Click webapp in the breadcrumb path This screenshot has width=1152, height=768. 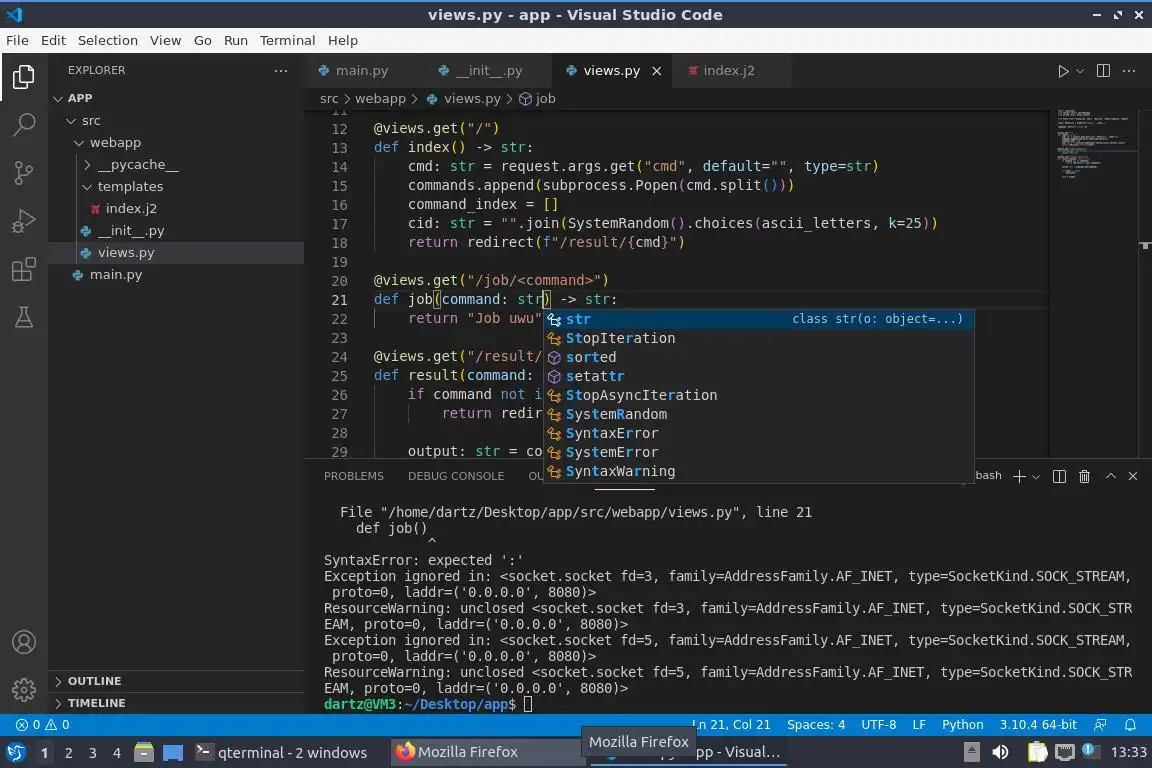click(380, 98)
